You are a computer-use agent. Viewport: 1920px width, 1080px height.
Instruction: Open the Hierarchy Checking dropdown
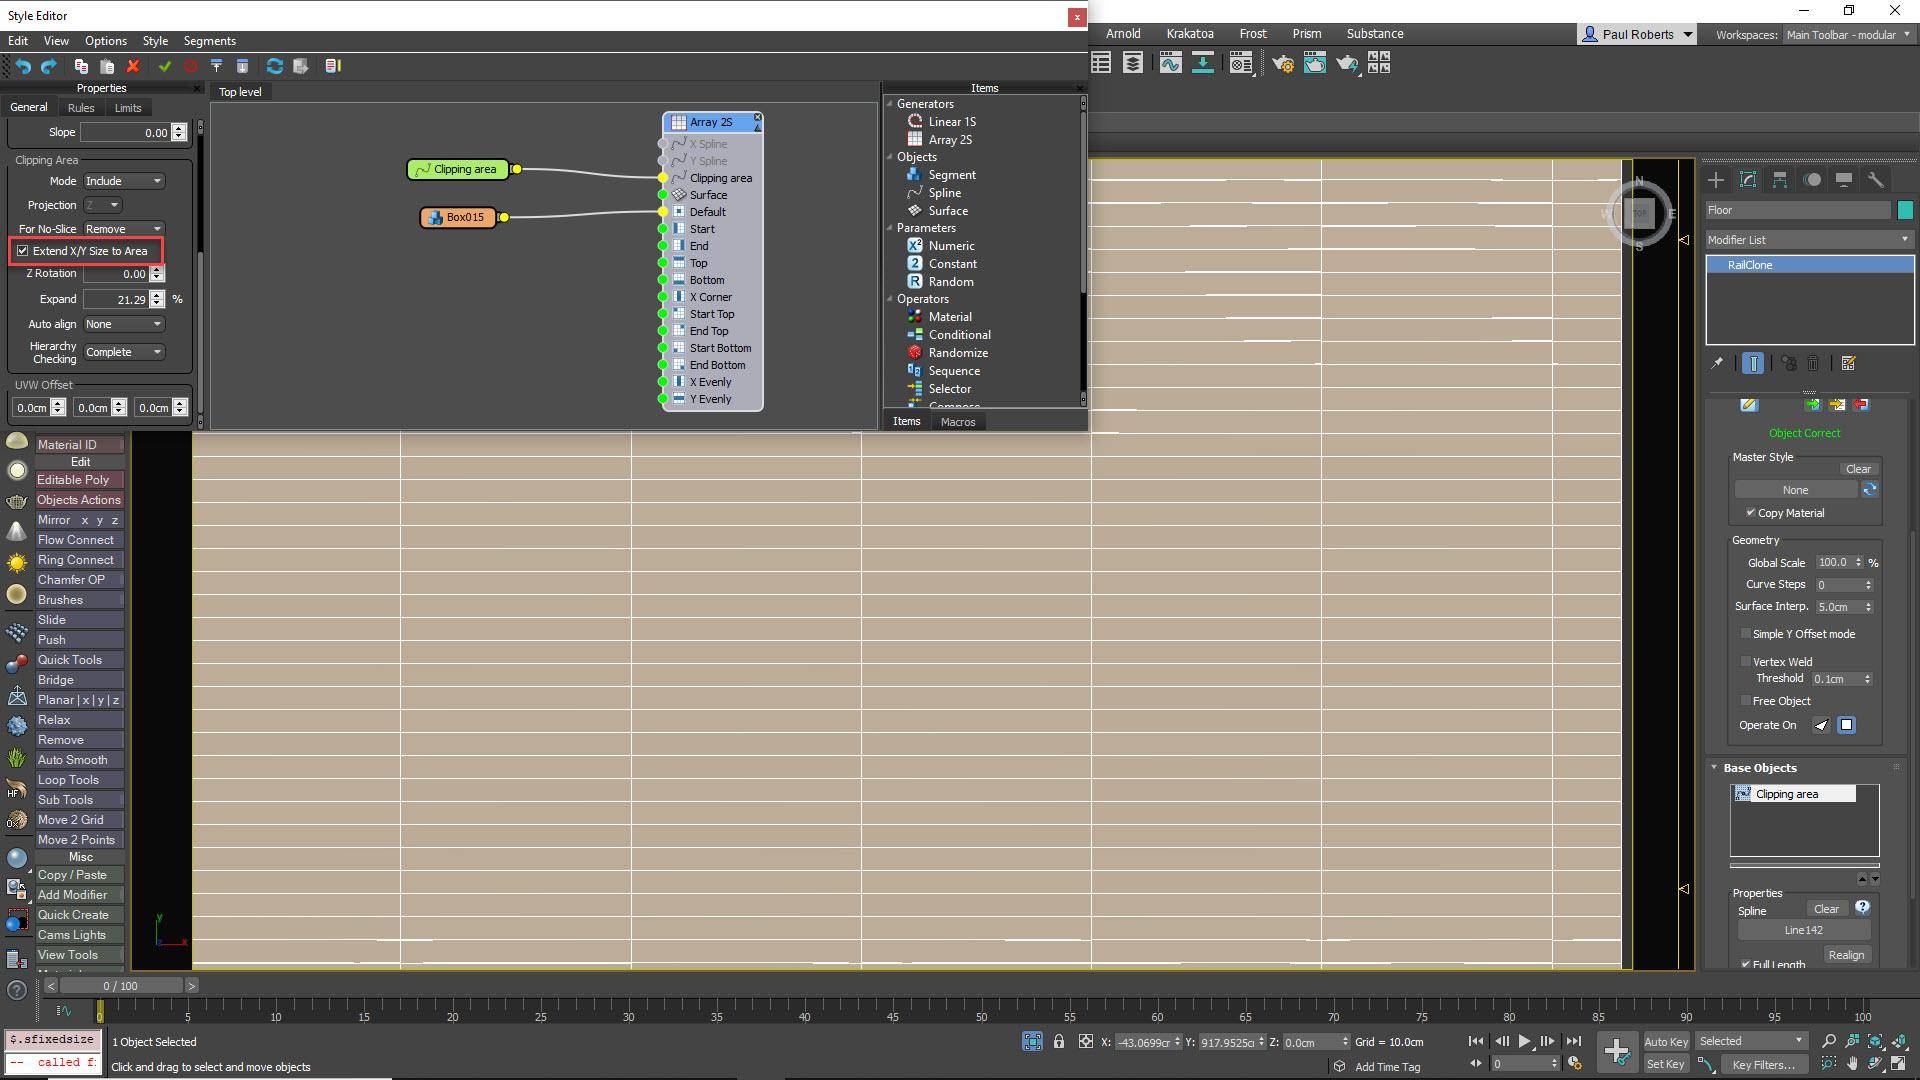pos(124,352)
